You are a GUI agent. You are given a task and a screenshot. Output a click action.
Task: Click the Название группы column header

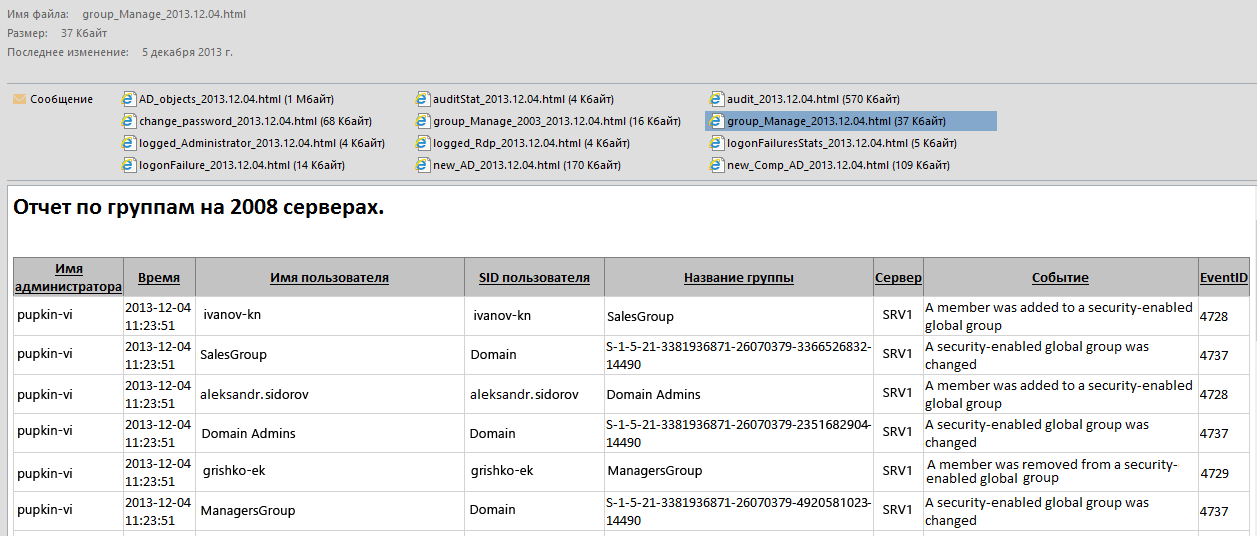coord(738,277)
